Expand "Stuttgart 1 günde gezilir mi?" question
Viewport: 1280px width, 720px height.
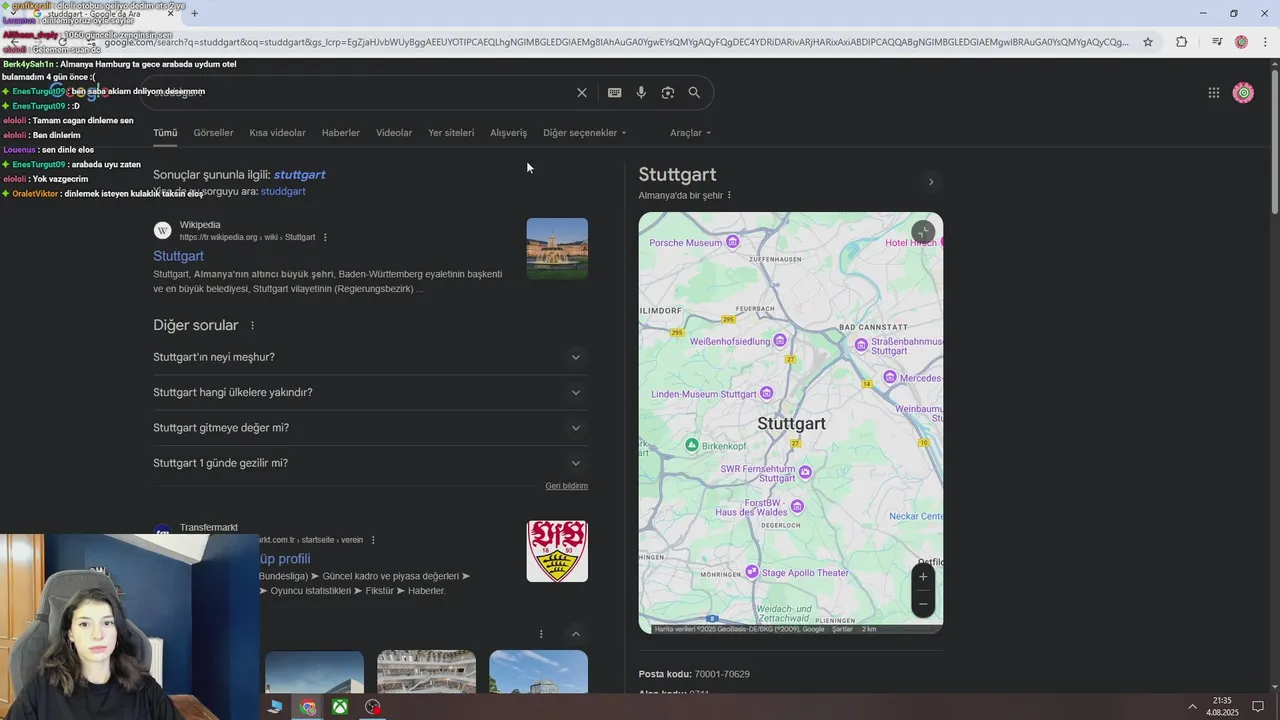[x=370, y=463]
